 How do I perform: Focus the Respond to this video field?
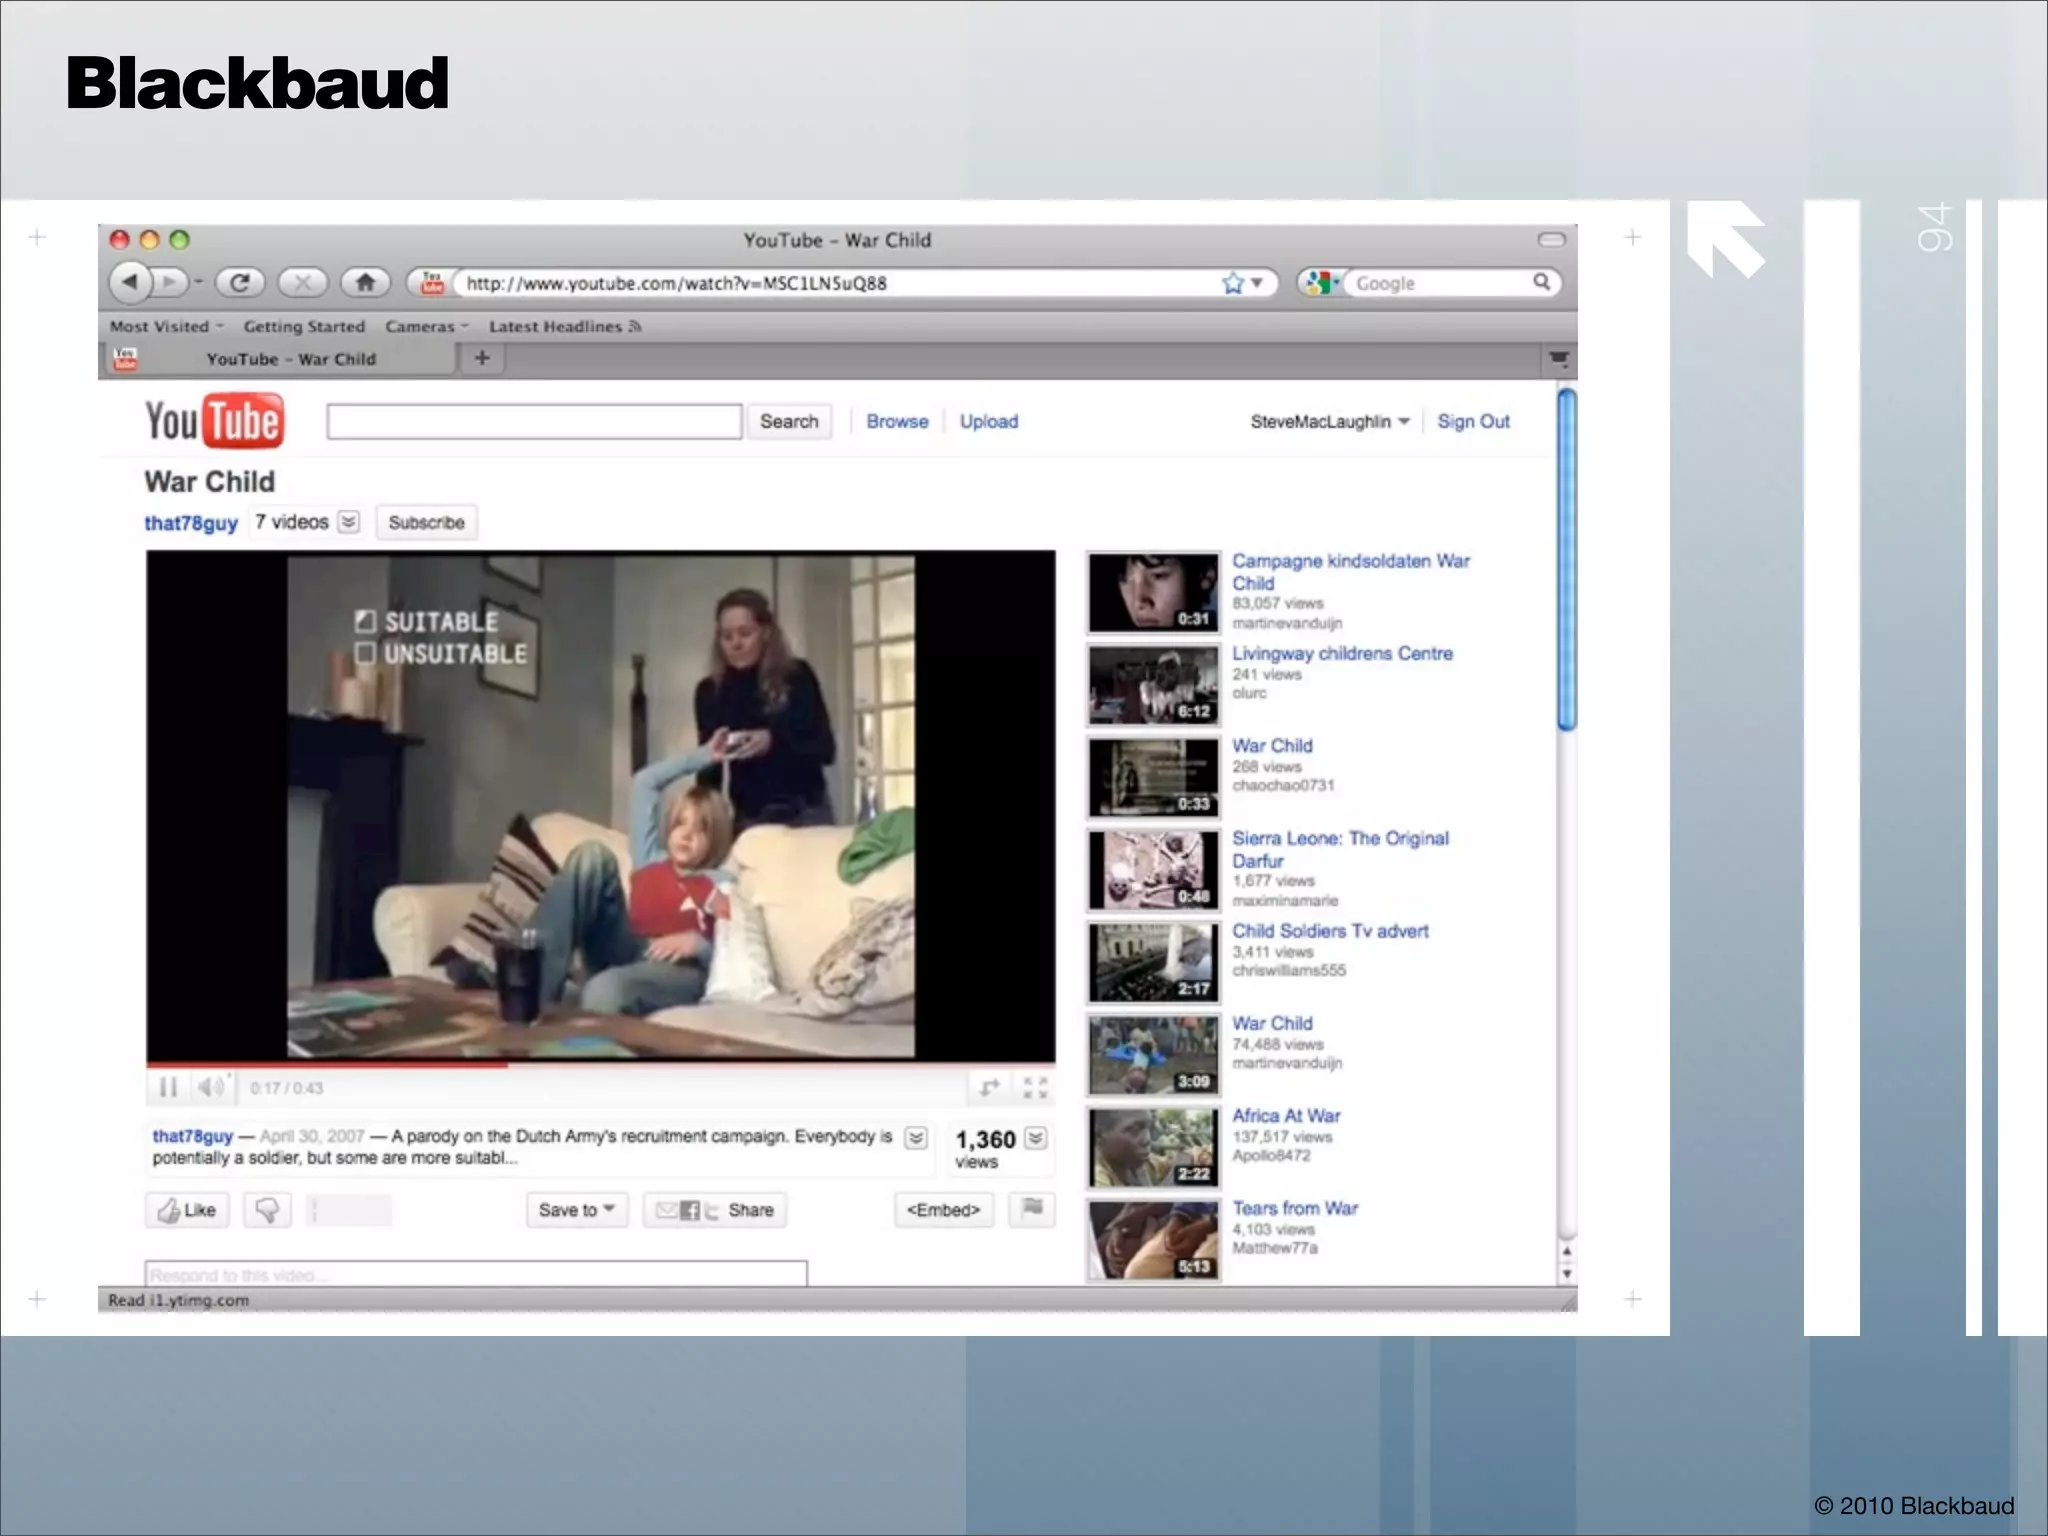[476, 1274]
